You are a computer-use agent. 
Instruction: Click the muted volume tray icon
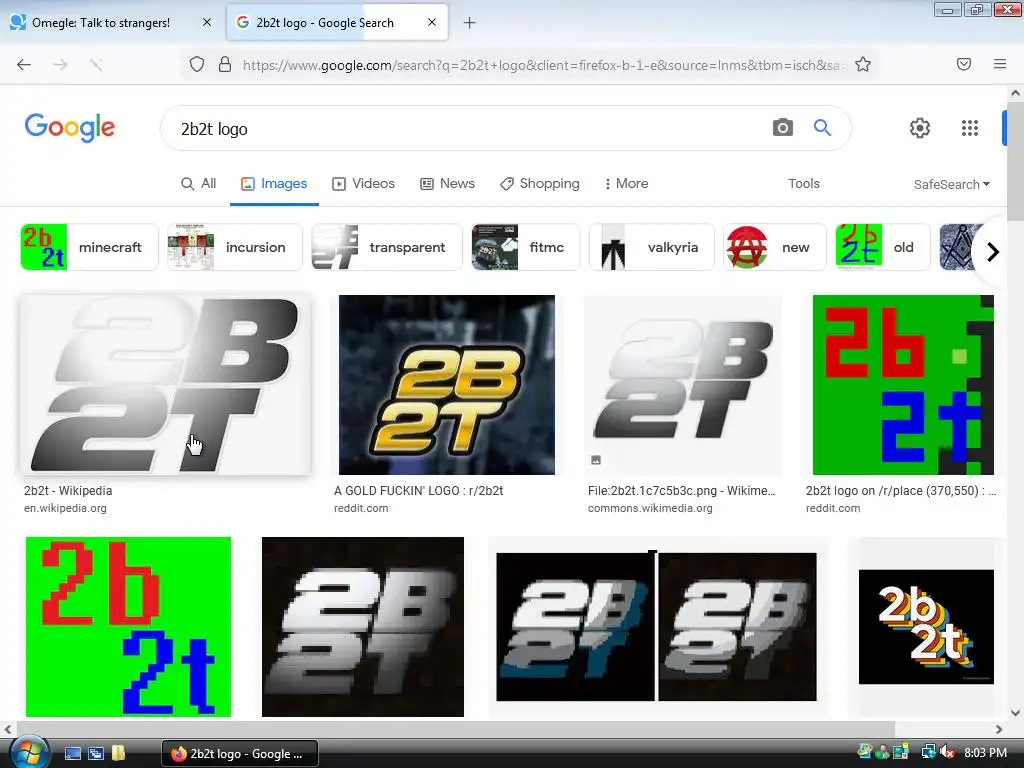click(x=948, y=752)
